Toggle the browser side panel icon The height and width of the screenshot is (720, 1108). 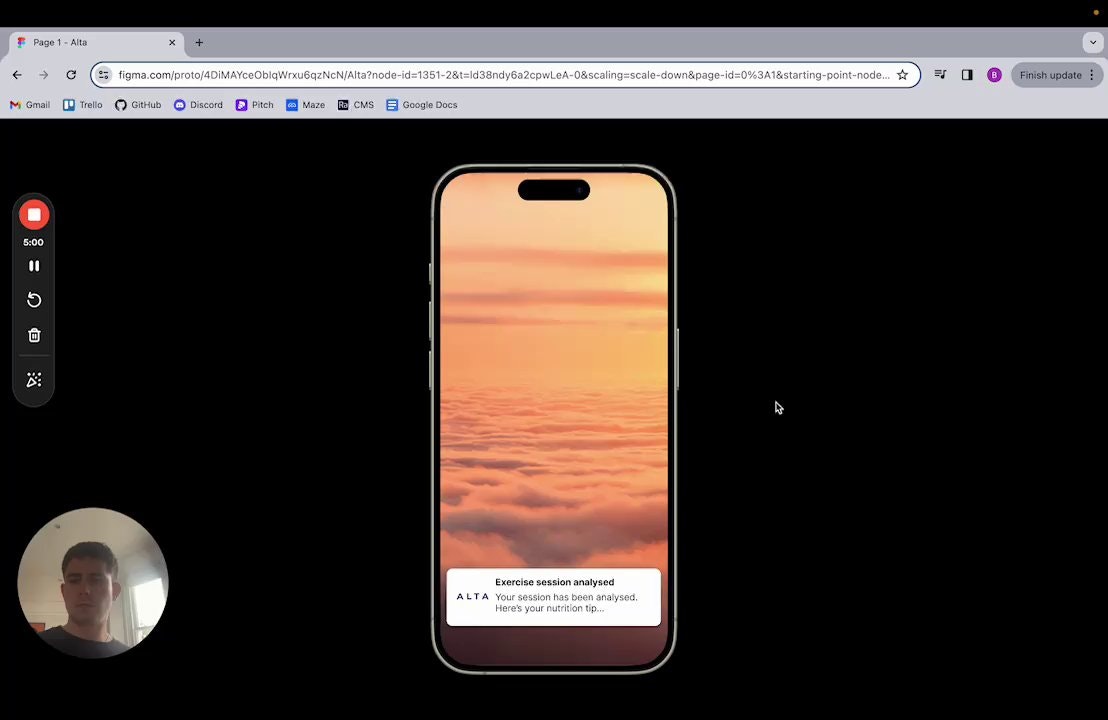[967, 74]
